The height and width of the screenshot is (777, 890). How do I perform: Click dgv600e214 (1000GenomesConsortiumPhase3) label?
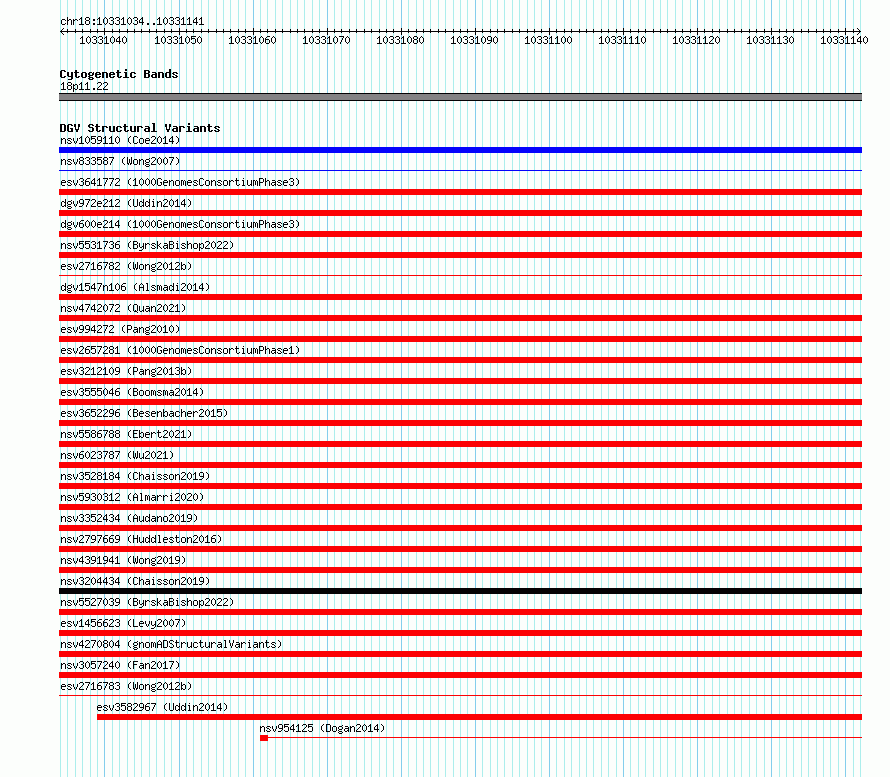pos(180,224)
